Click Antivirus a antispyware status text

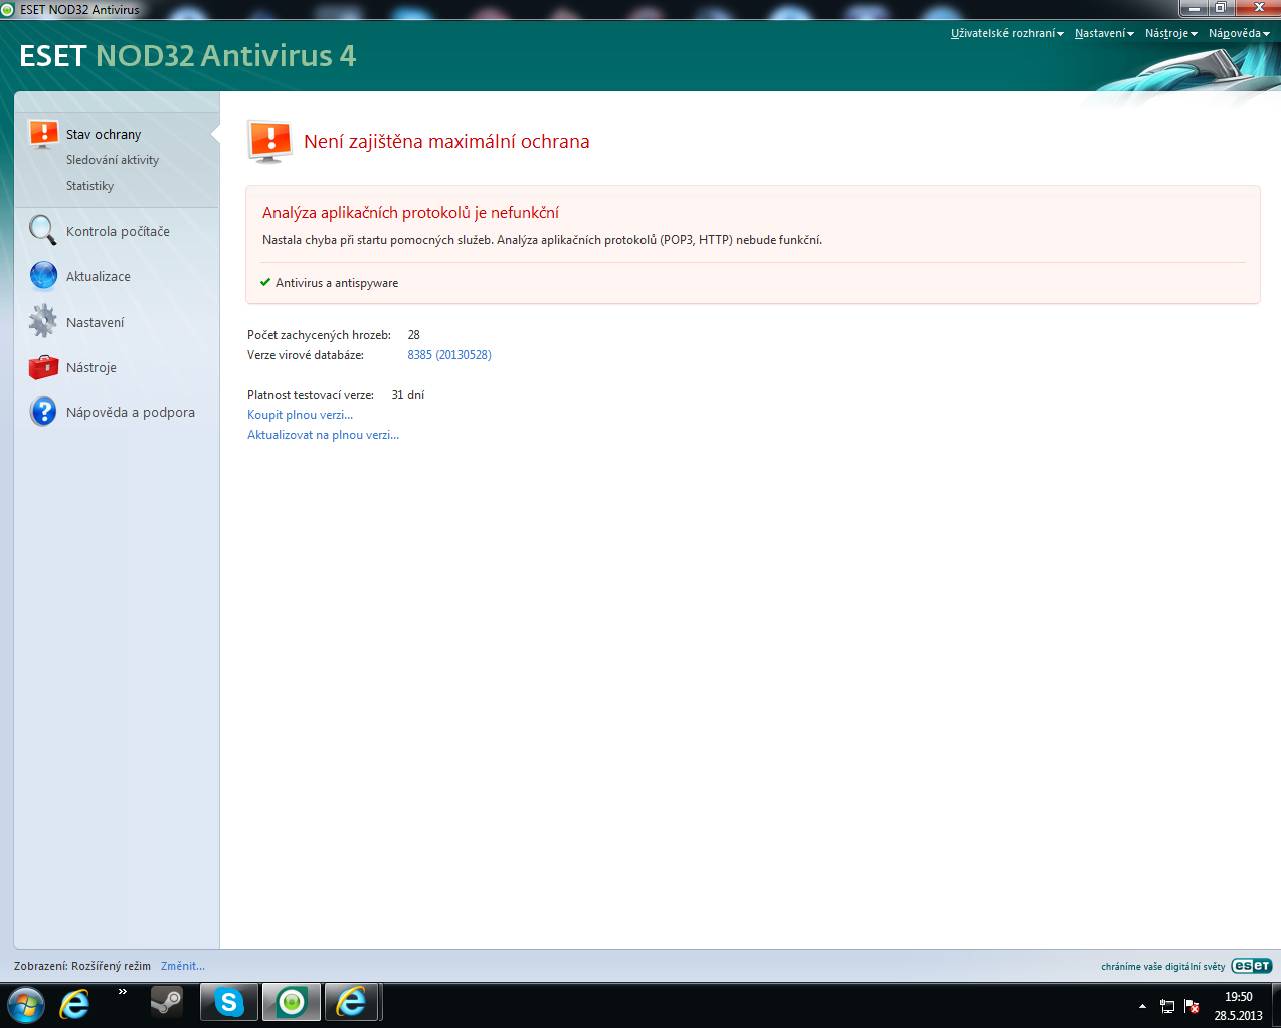click(x=337, y=283)
